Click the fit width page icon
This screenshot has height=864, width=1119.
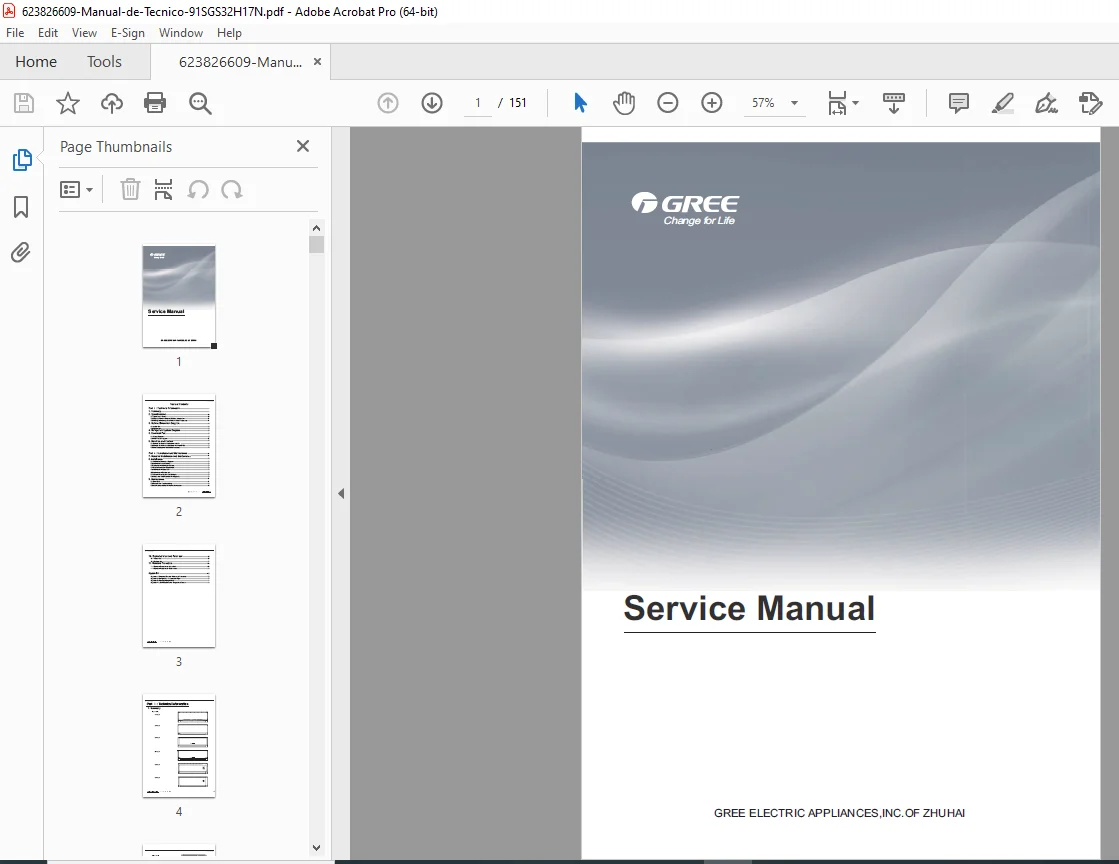(837, 103)
